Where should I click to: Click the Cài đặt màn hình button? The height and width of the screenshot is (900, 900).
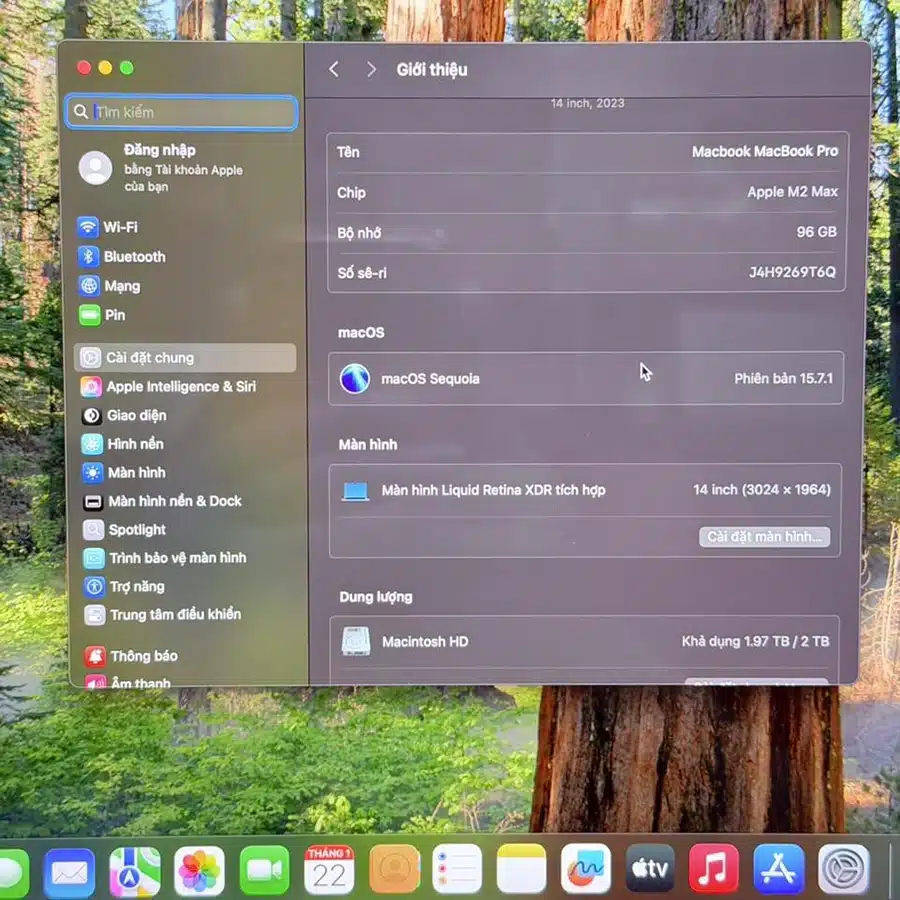click(x=764, y=537)
